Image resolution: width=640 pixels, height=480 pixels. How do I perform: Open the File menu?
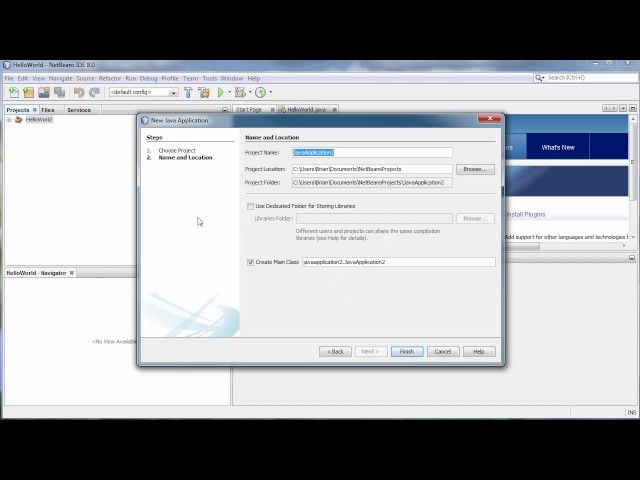tap(9, 78)
